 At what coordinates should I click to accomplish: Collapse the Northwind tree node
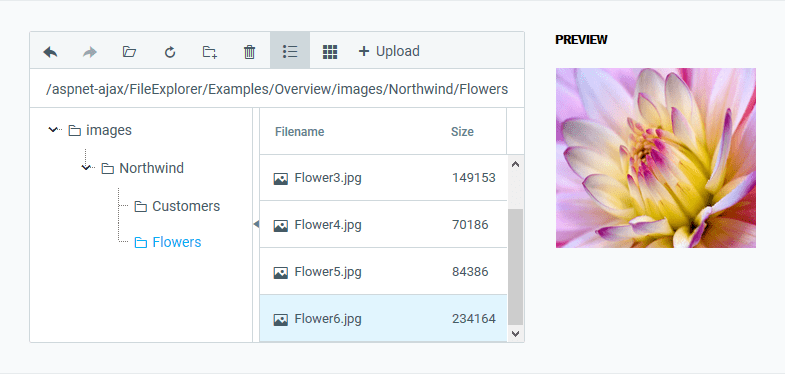tap(86, 168)
